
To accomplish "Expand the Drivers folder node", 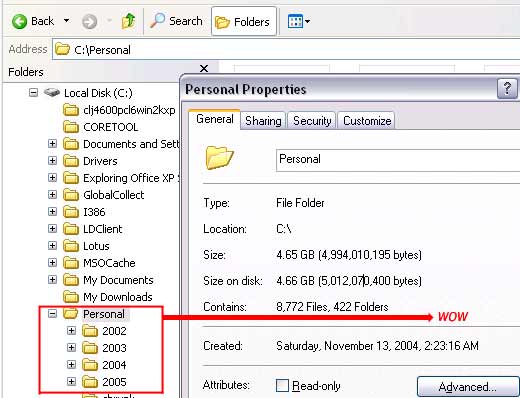I will (52, 160).
